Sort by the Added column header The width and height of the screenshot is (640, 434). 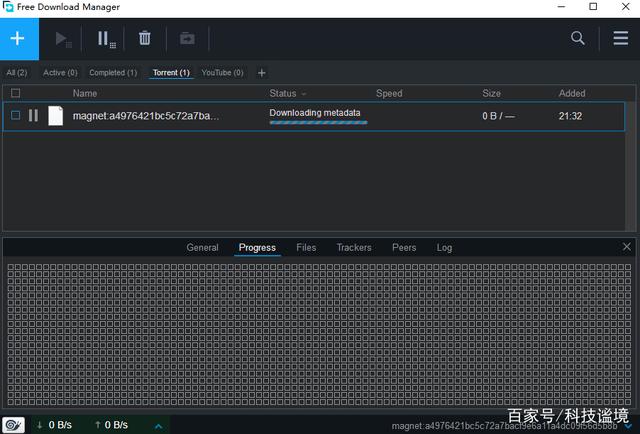point(572,93)
